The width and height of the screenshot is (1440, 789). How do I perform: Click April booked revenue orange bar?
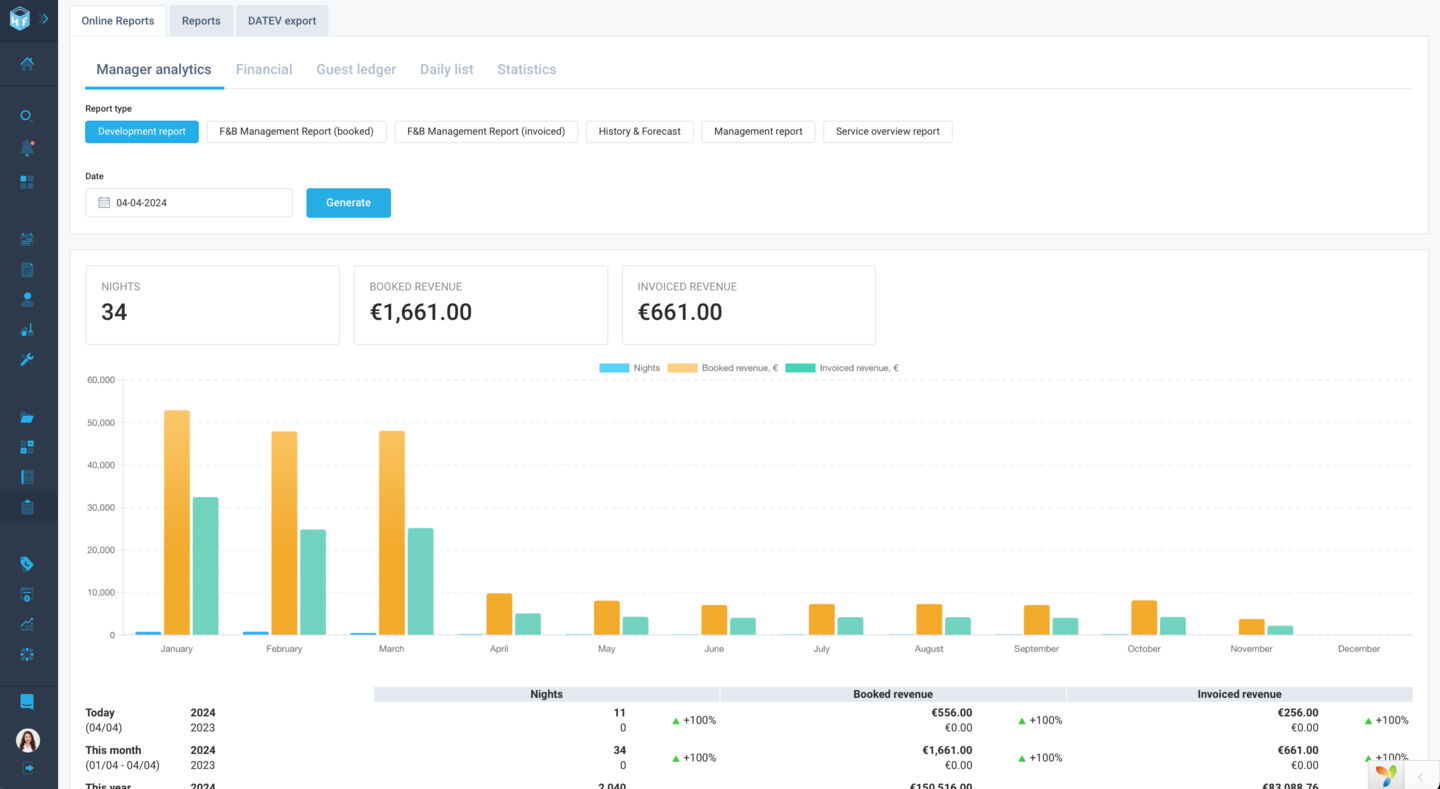point(499,614)
